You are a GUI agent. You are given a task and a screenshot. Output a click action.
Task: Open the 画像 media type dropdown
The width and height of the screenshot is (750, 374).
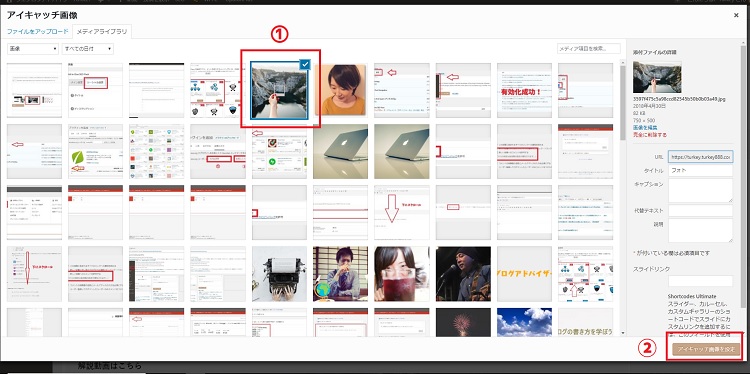33,49
